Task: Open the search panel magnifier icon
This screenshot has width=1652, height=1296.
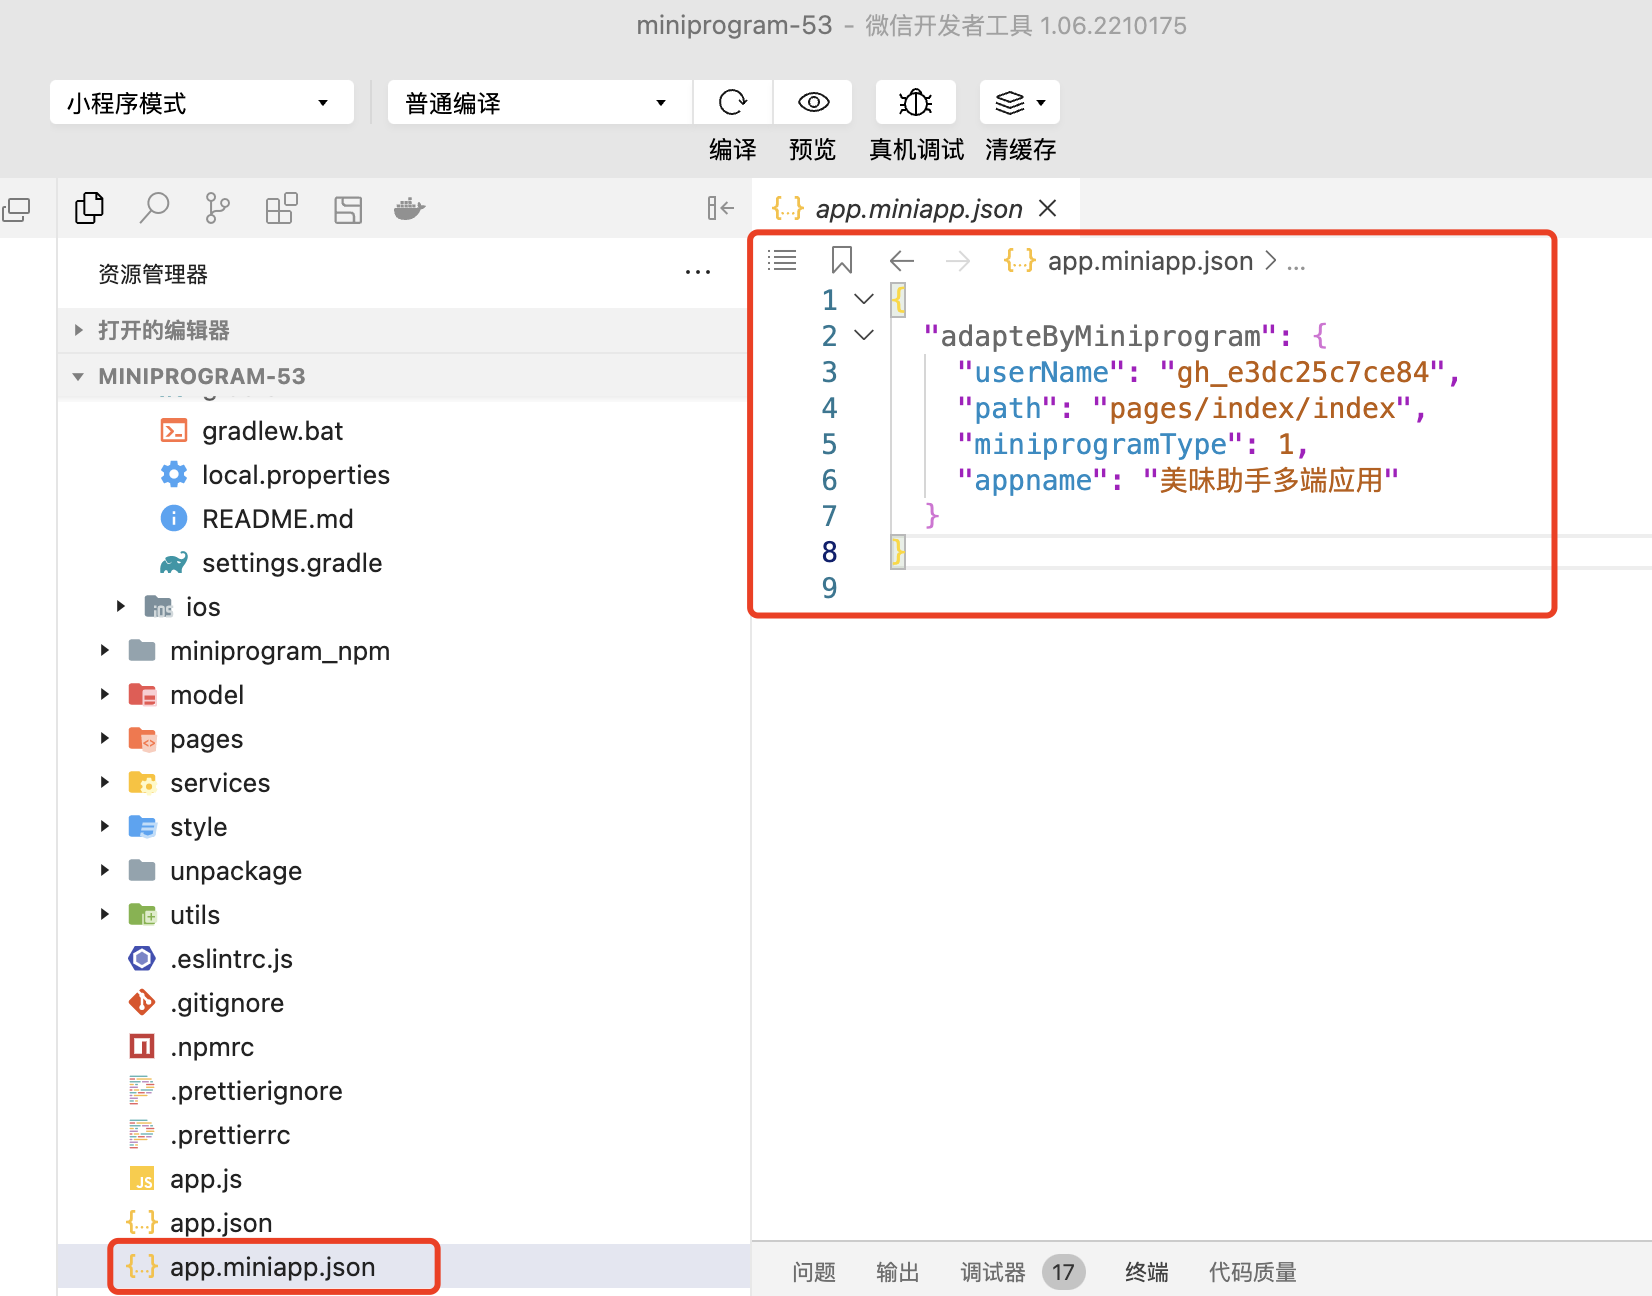Action: tap(154, 208)
